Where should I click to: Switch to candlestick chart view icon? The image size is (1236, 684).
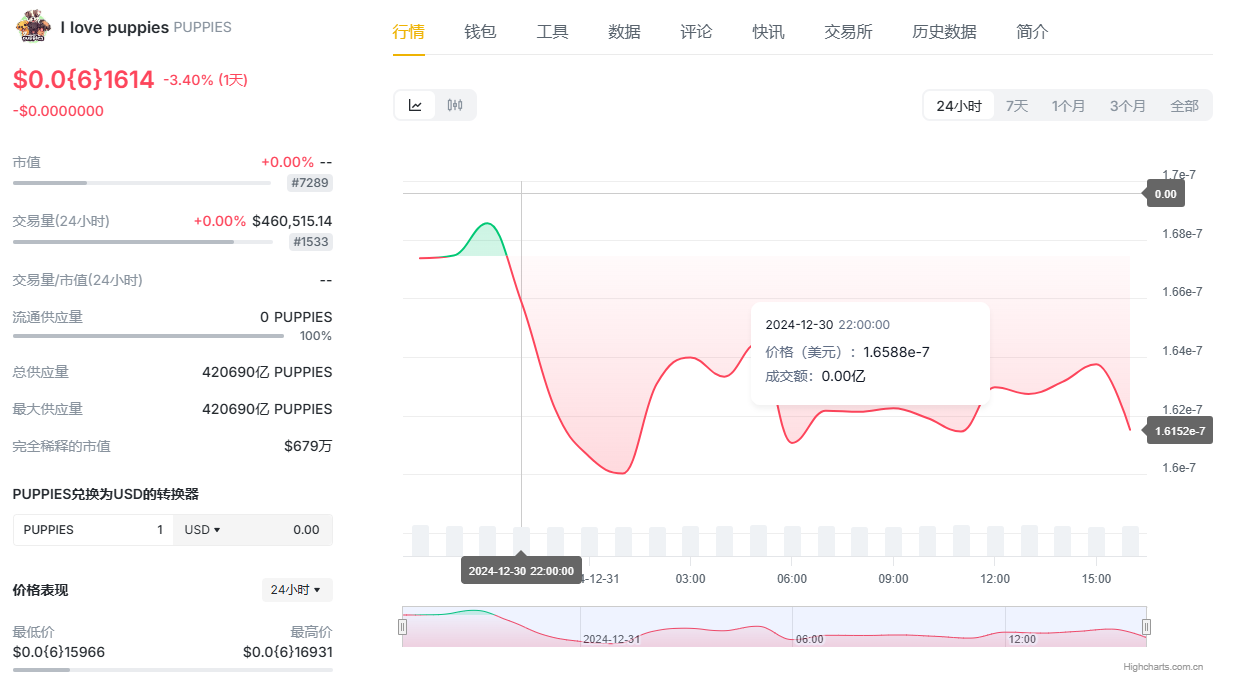pos(455,105)
